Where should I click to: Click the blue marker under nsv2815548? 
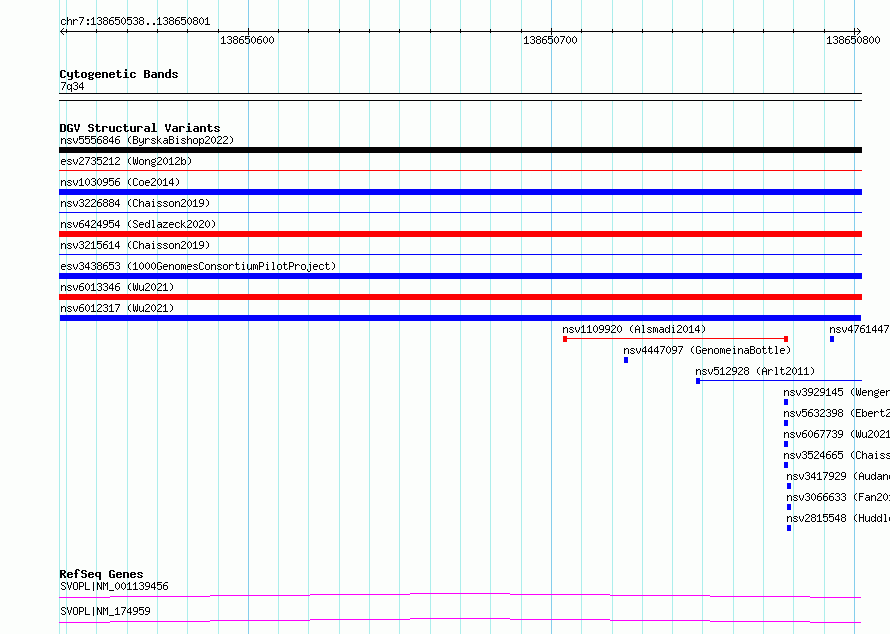[x=788, y=528]
